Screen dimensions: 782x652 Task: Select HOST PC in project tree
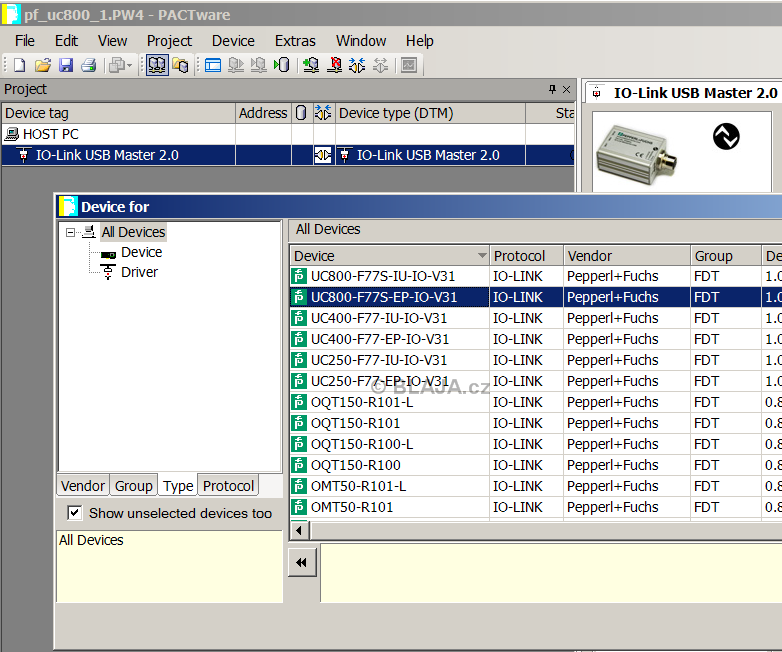50,134
